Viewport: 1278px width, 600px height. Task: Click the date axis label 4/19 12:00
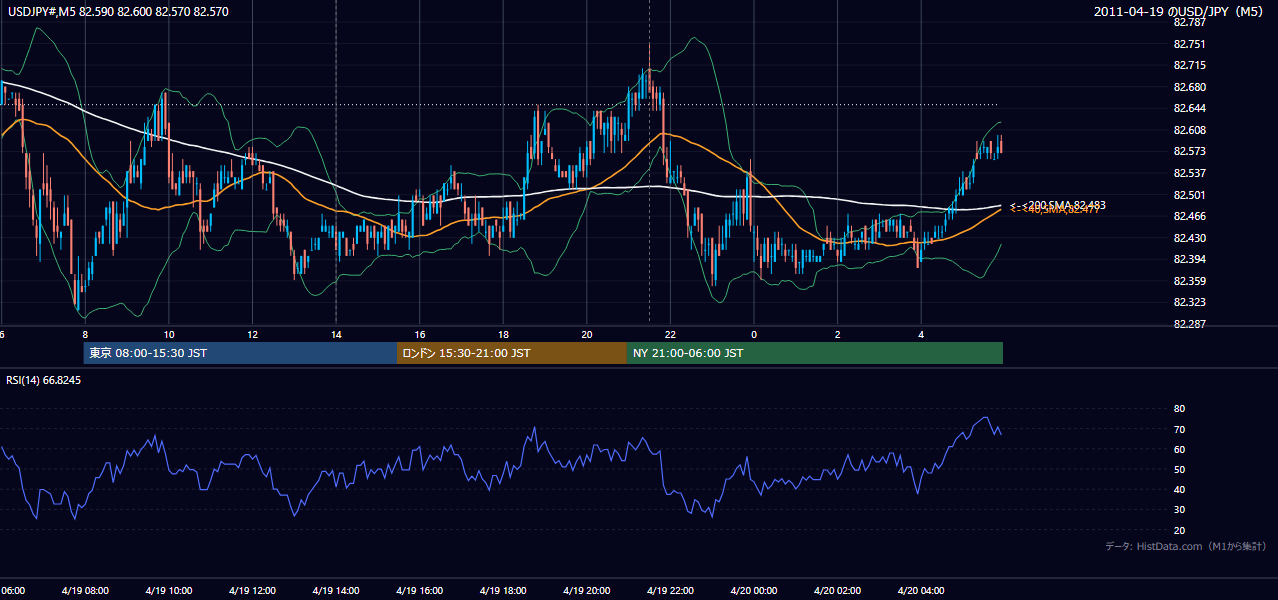(252, 591)
